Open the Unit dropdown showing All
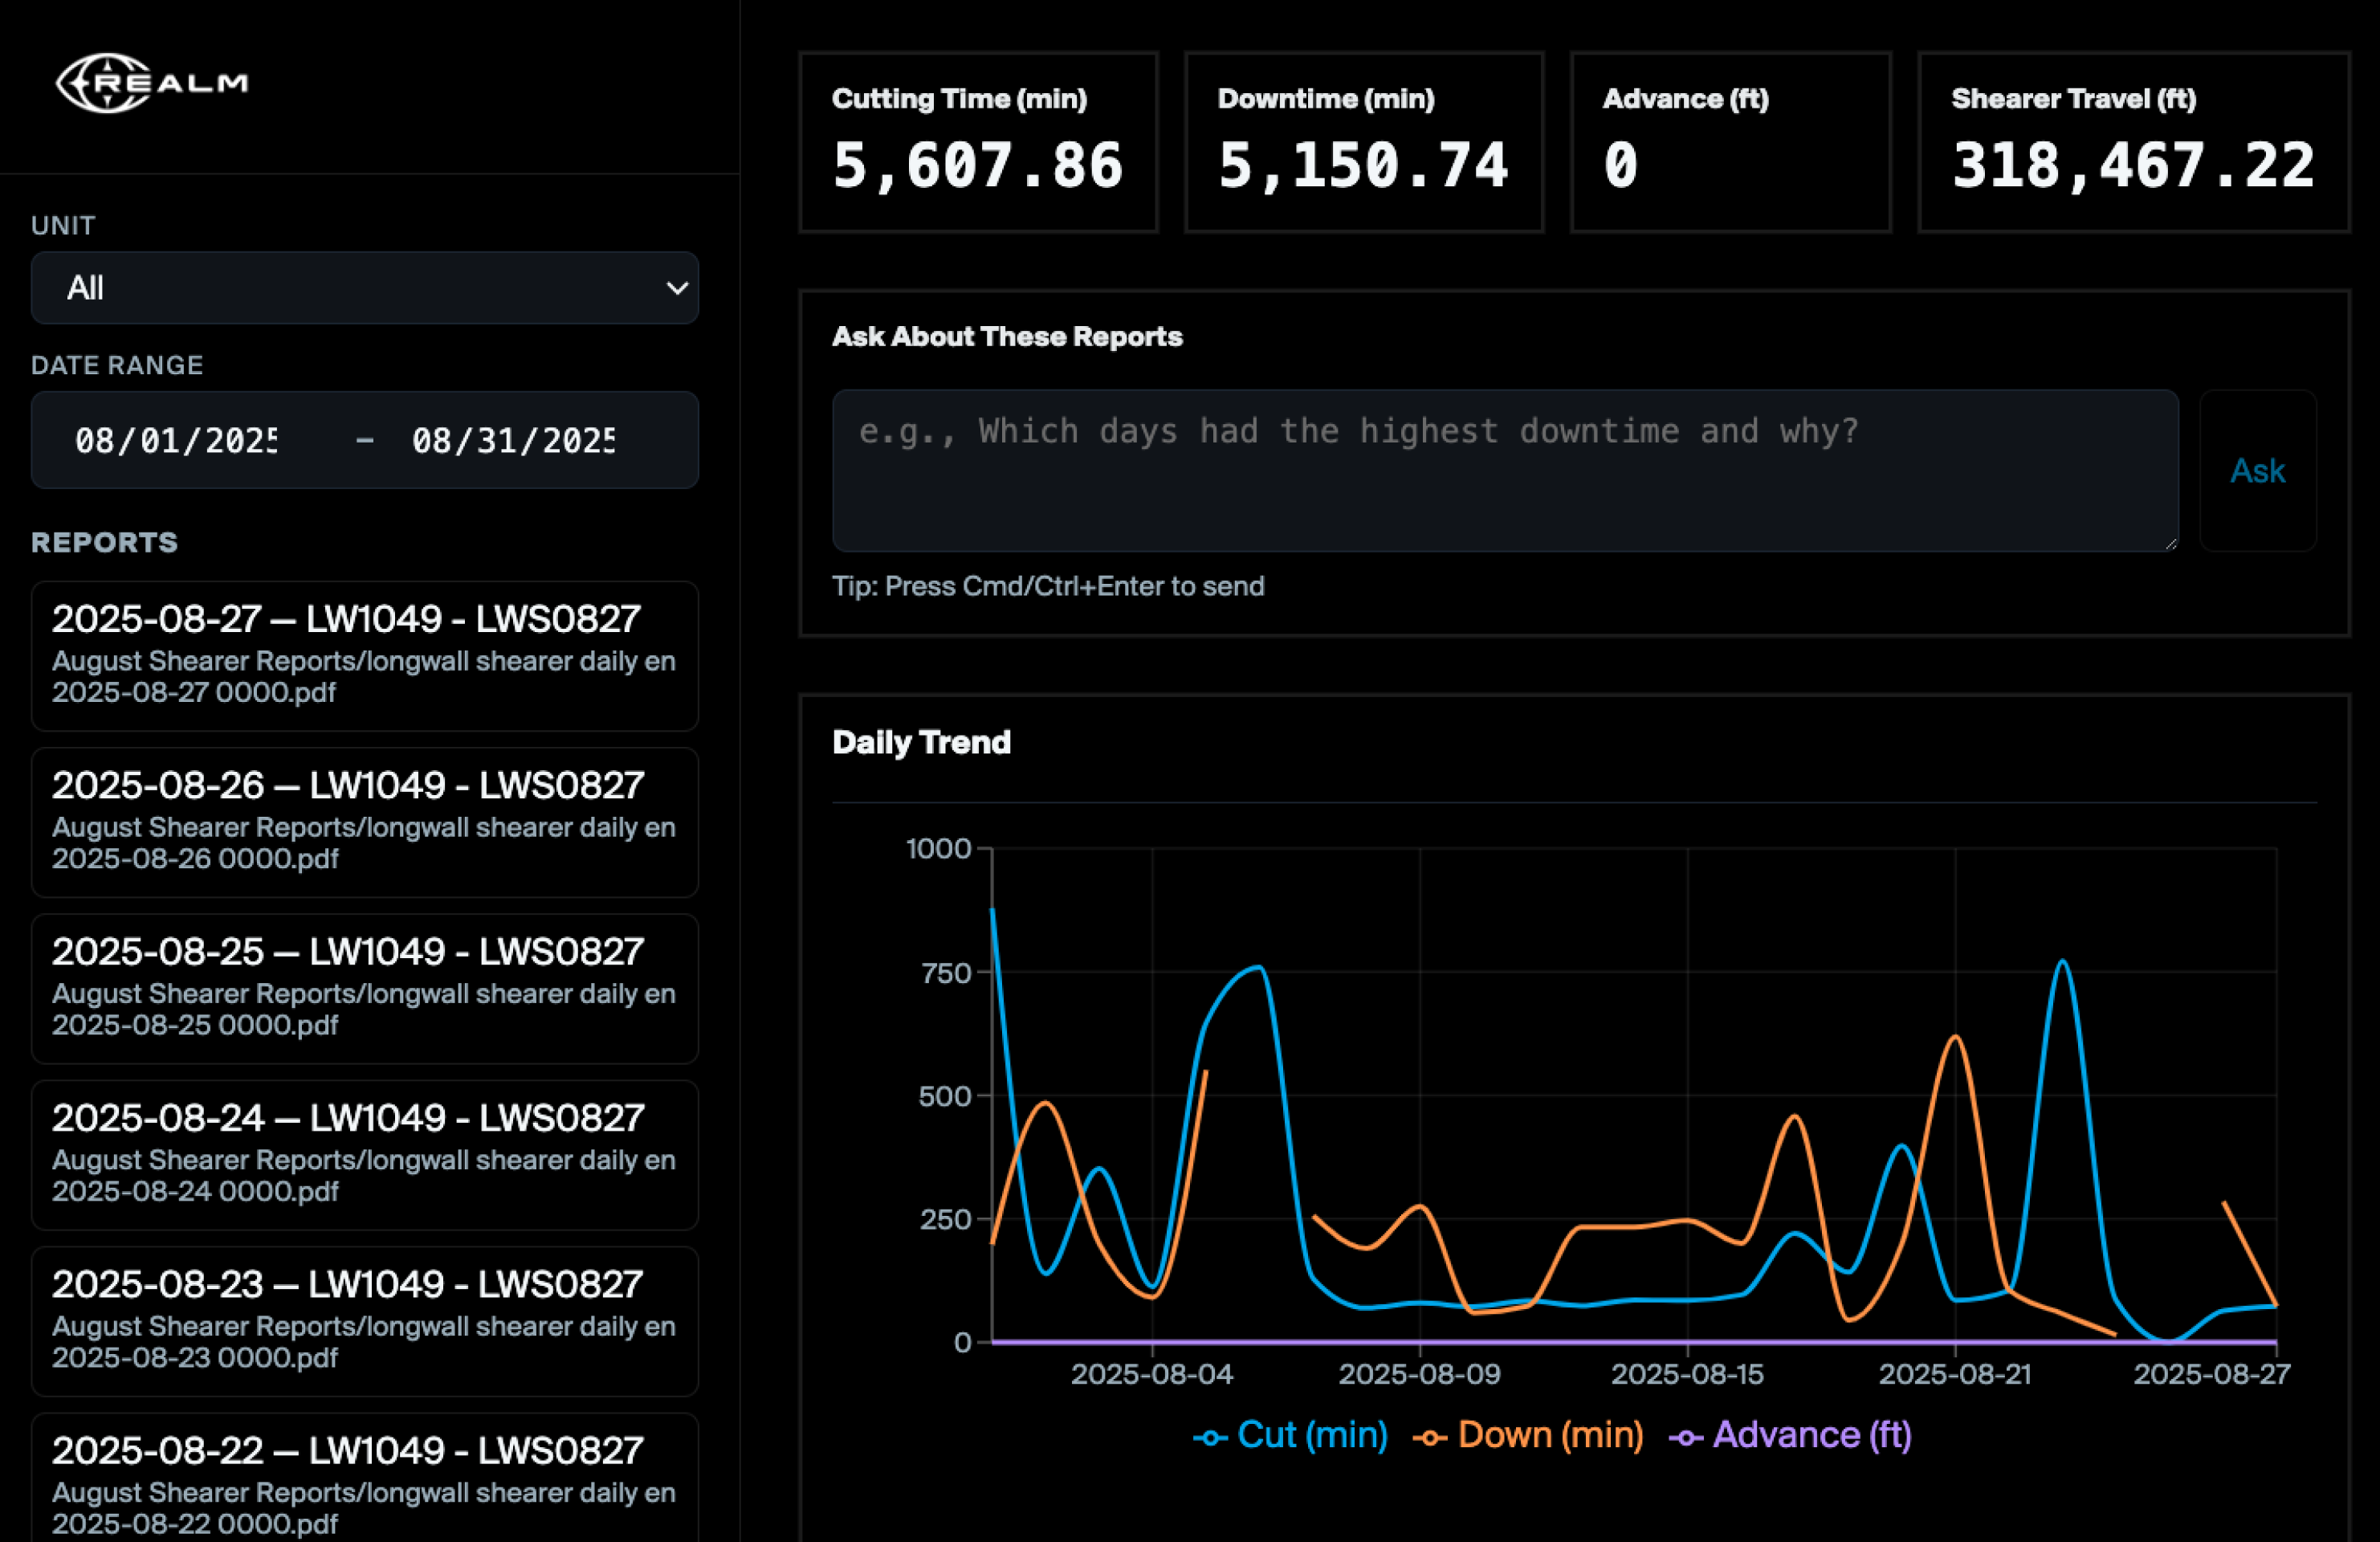This screenshot has width=2380, height=1542. [364, 288]
